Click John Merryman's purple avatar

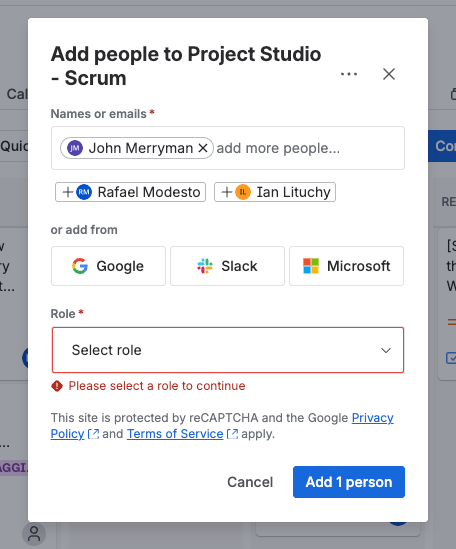coord(75,148)
